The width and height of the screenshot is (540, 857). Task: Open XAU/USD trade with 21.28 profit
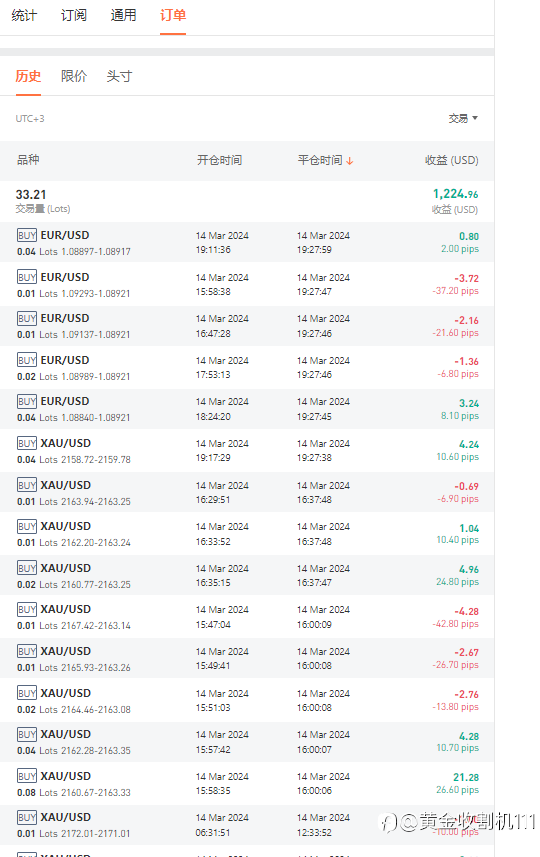click(x=247, y=784)
